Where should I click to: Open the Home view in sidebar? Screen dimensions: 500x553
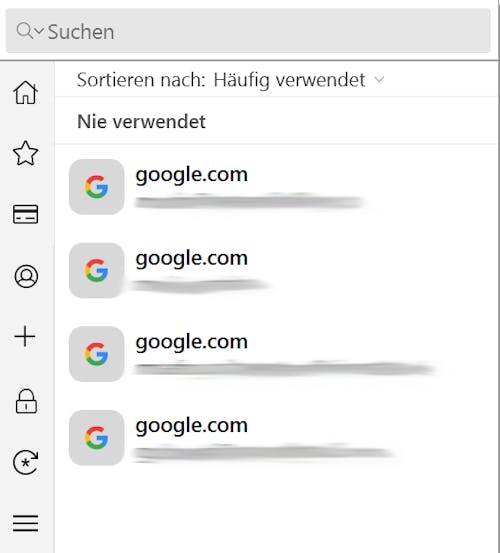point(25,92)
